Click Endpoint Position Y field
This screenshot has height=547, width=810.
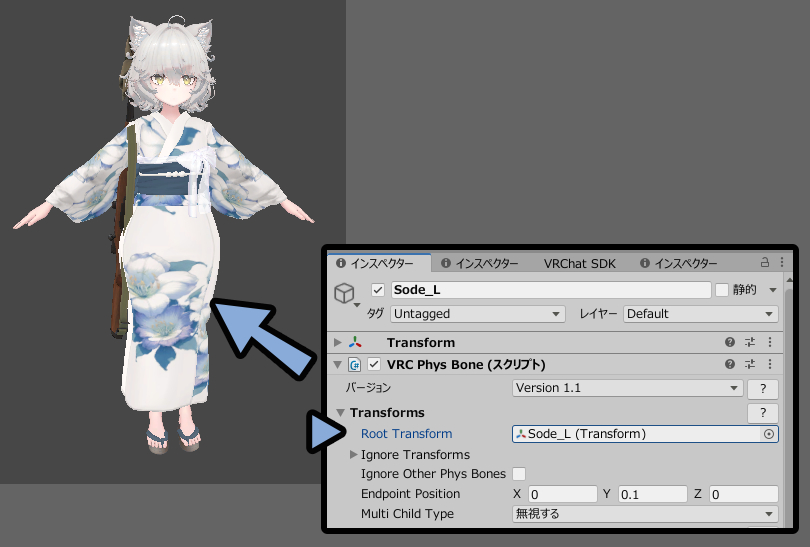653,494
